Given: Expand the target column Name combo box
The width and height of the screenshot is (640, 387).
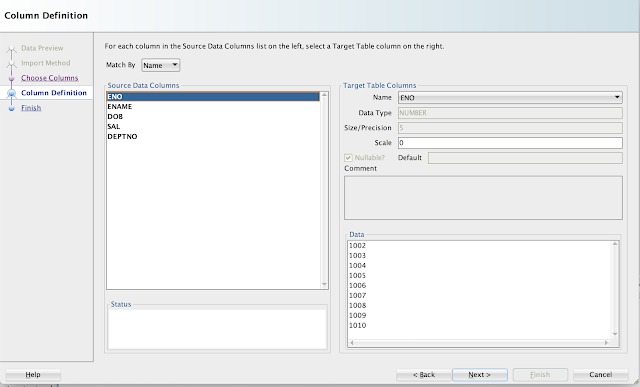Looking at the screenshot, I should click(x=510, y=98).
